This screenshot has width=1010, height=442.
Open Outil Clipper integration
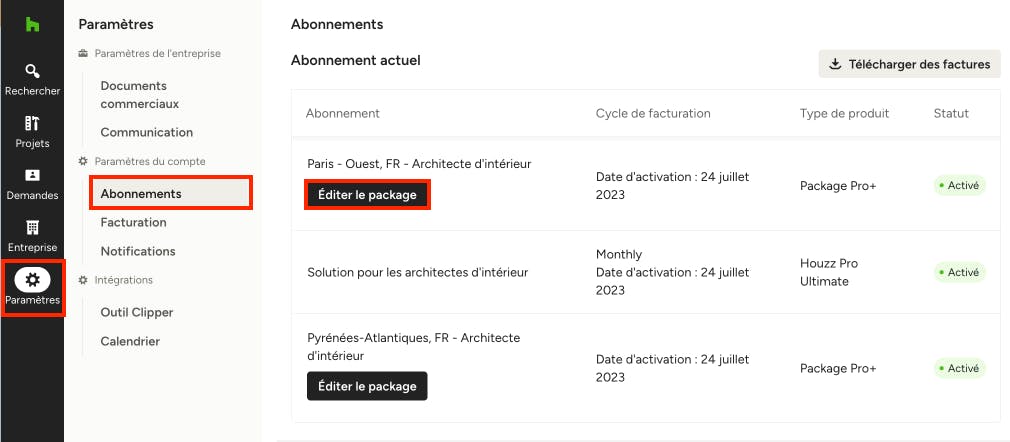pyautogui.click(x=137, y=312)
